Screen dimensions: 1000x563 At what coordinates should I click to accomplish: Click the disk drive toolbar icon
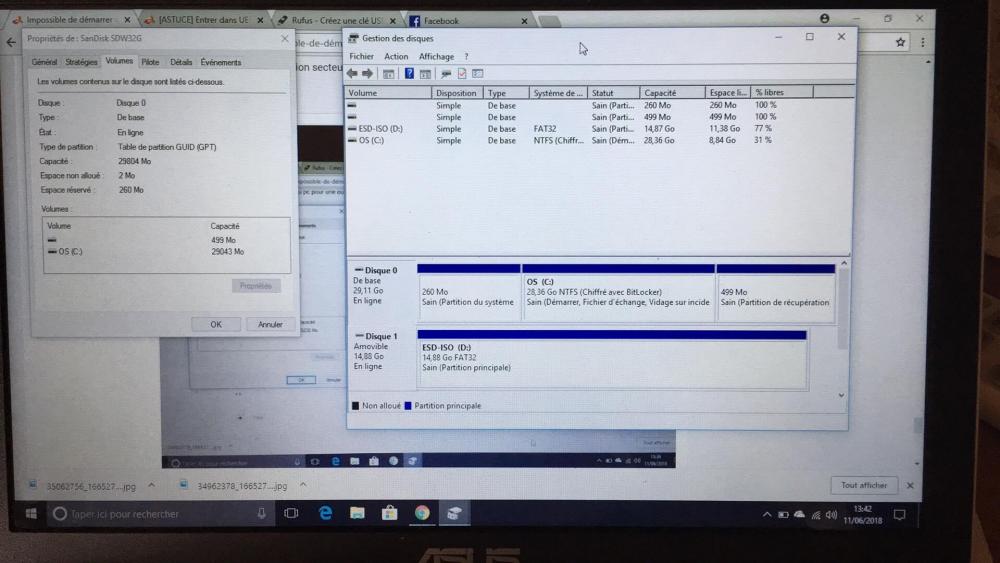446,74
